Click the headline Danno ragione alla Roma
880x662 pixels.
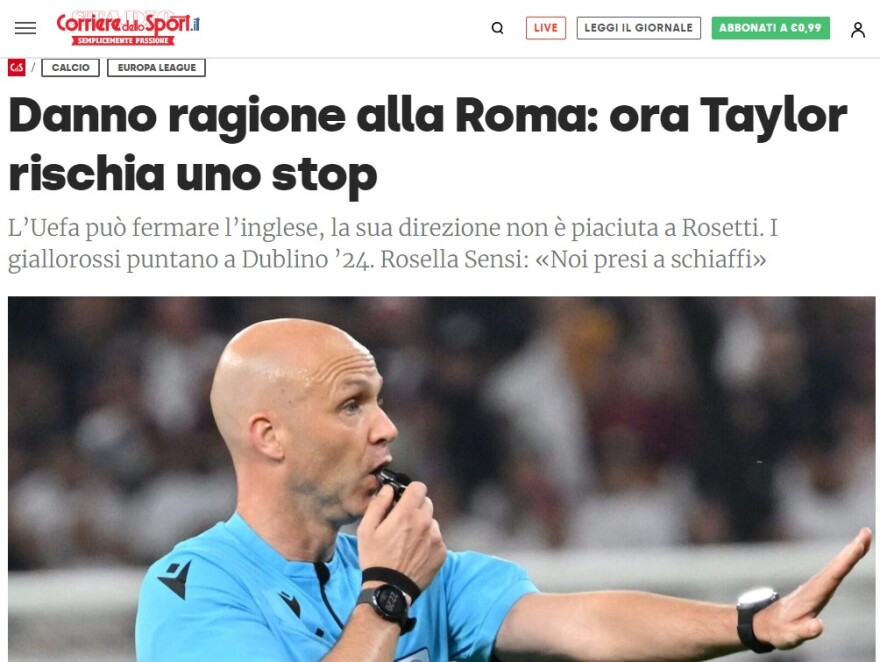304,116
